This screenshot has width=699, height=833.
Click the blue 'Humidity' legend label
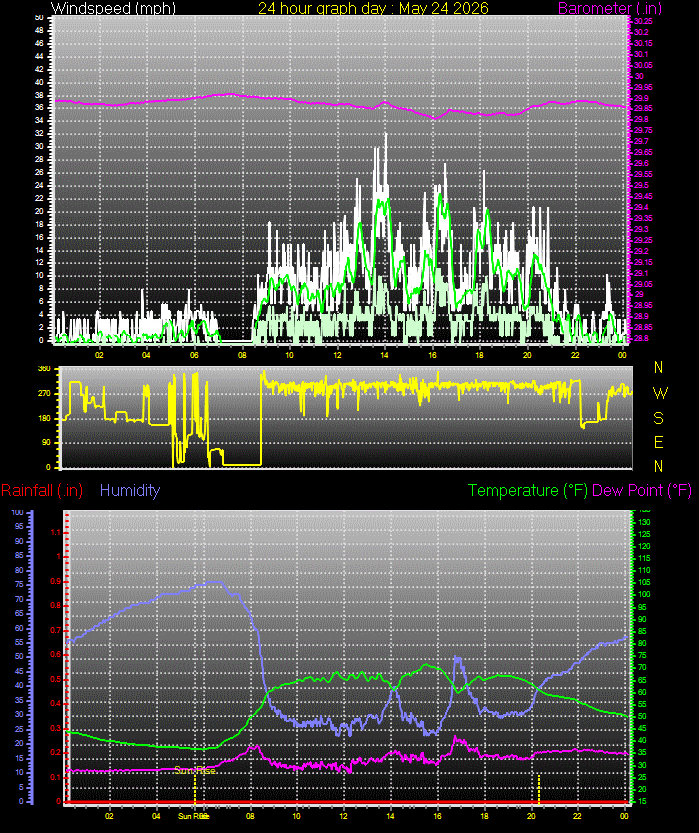[x=130, y=490]
